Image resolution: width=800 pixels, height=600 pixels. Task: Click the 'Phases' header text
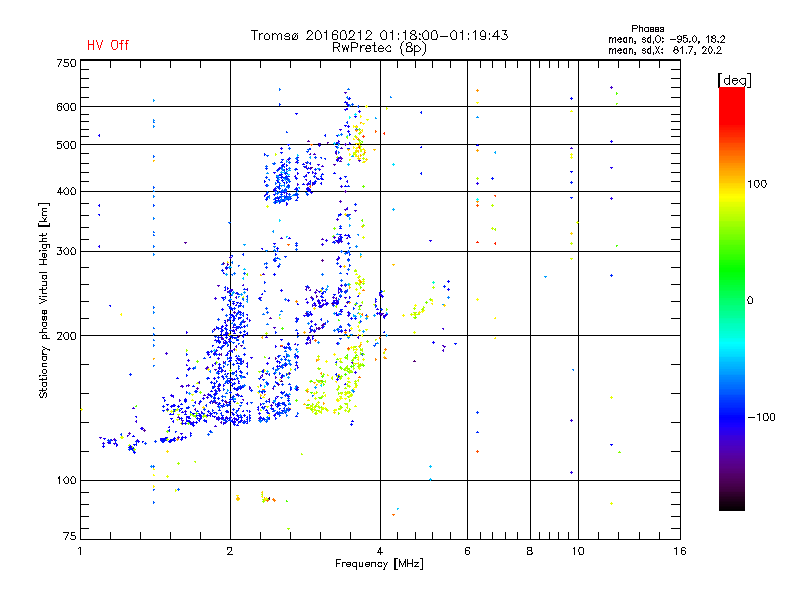point(647,29)
